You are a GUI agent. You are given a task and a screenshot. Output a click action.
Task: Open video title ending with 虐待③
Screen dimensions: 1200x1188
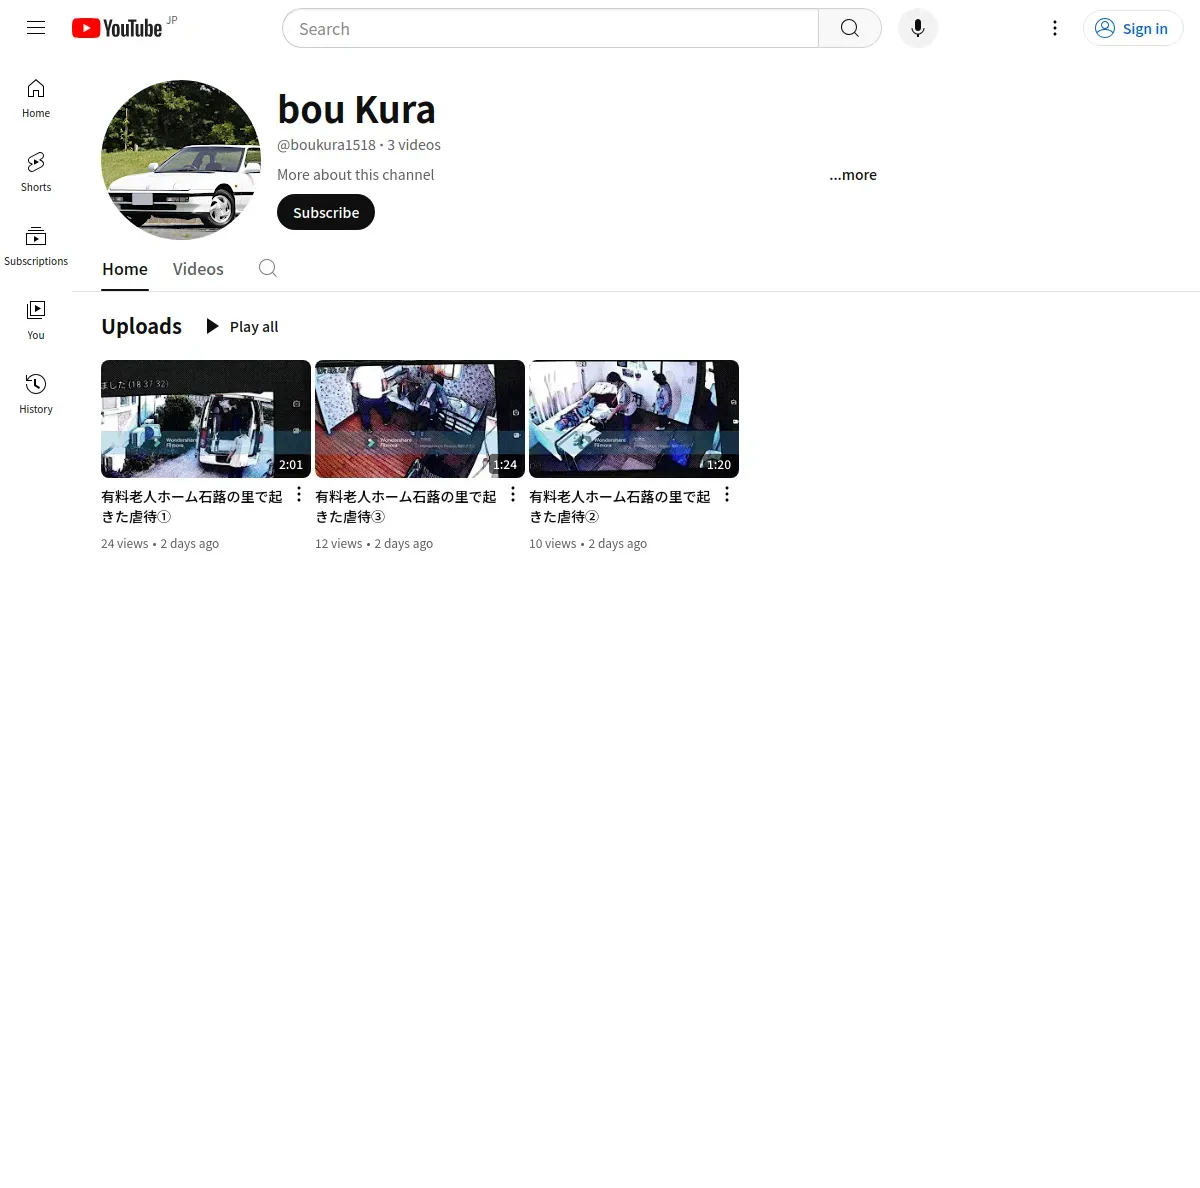click(x=406, y=506)
